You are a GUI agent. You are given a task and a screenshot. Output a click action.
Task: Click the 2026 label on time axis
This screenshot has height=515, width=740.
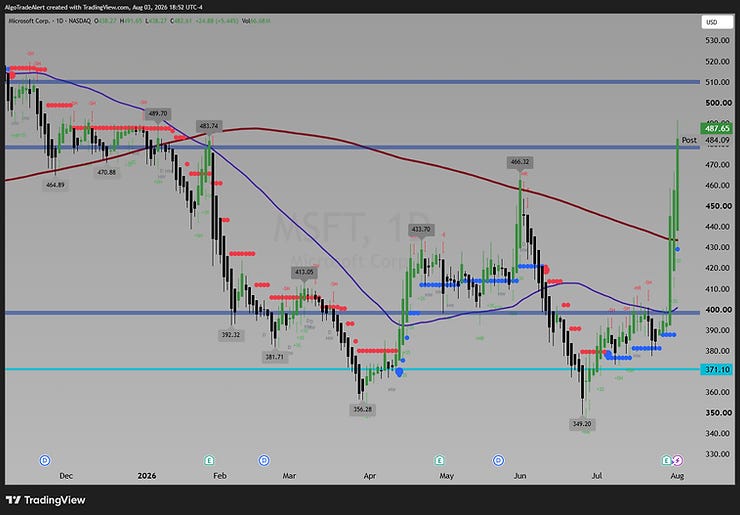pyautogui.click(x=147, y=476)
